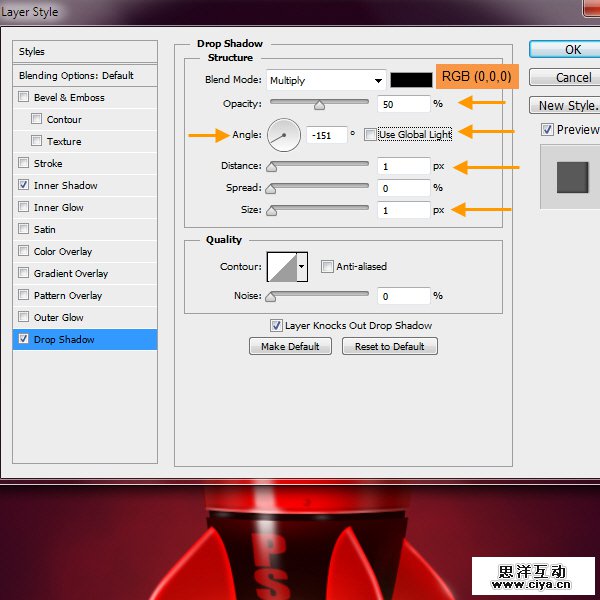Screen dimensions: 600x600
Task: Enable the Bevel & Emboss checkbox
Action: (x=23, y=97)
